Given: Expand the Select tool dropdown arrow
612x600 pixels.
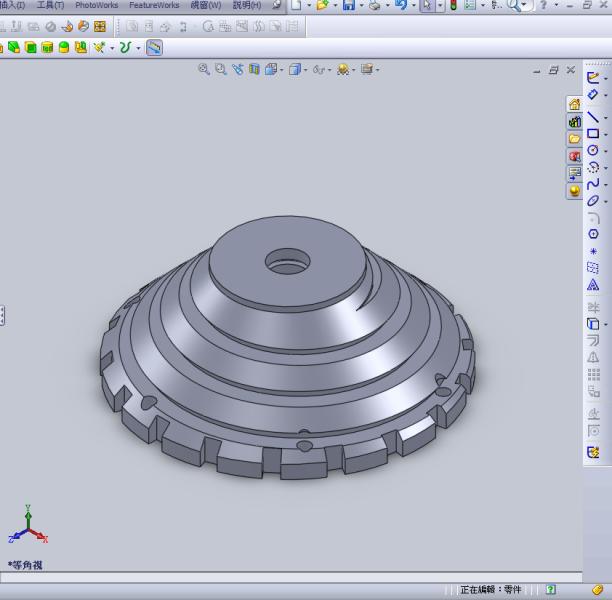Looking at the screenshot, I should pyautogui.click(x=440, y=5).
